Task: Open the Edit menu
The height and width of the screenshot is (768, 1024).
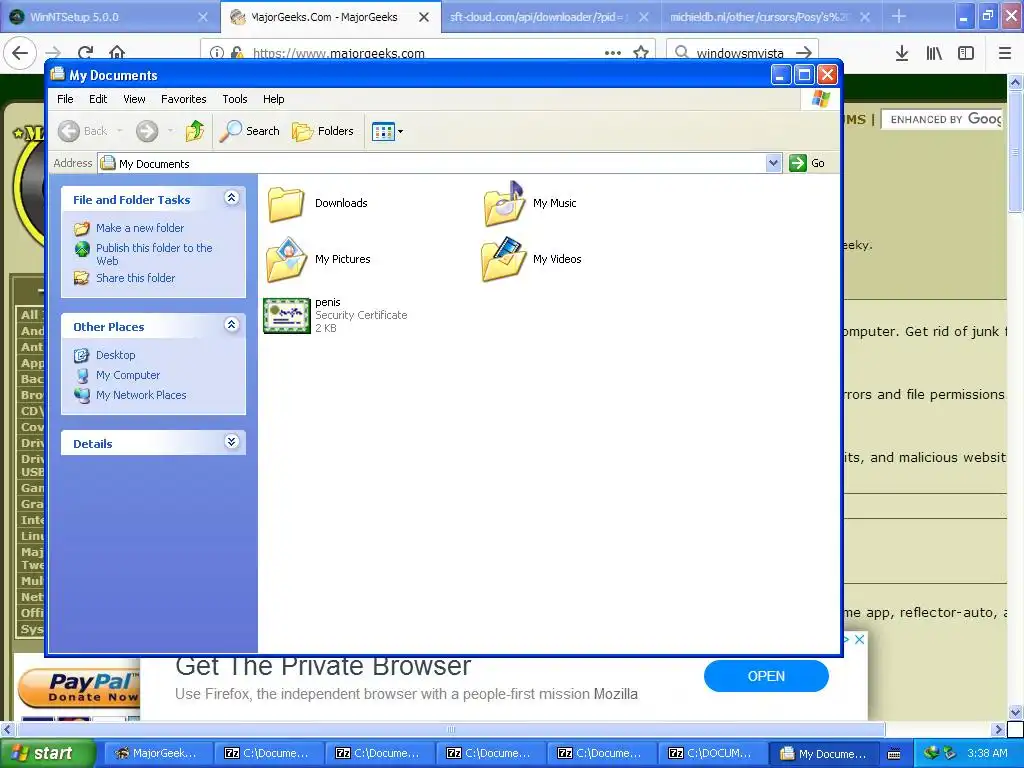Action: pos(98,99)
